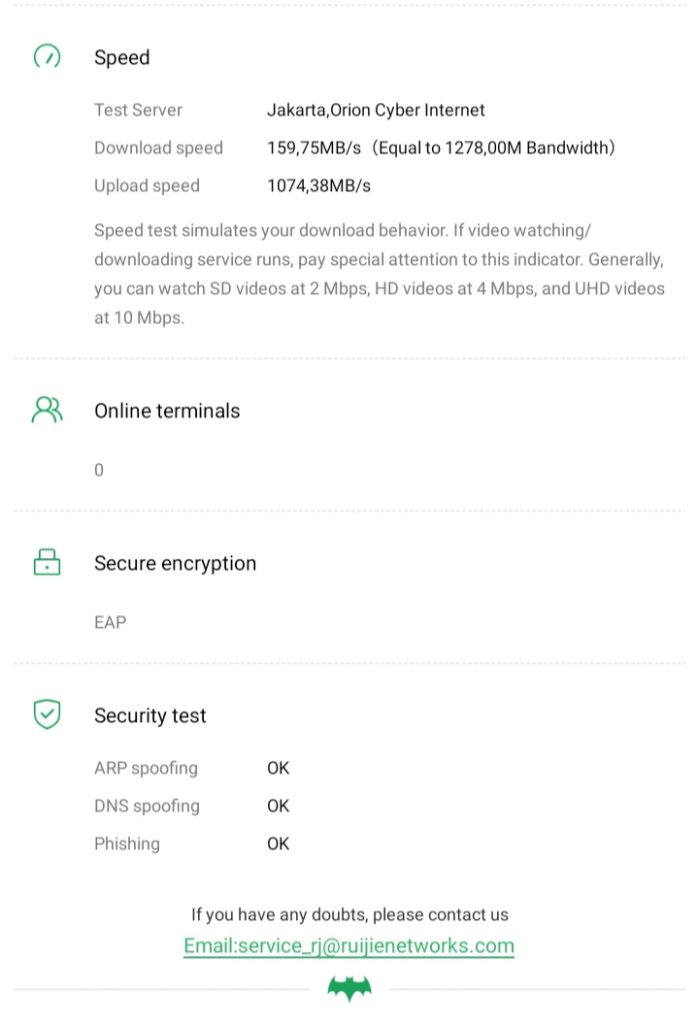Image resolution: width=698 pixels, height=1024 pixels.
Task: Click the speed test description paragraph
Action: click(378, 275)
